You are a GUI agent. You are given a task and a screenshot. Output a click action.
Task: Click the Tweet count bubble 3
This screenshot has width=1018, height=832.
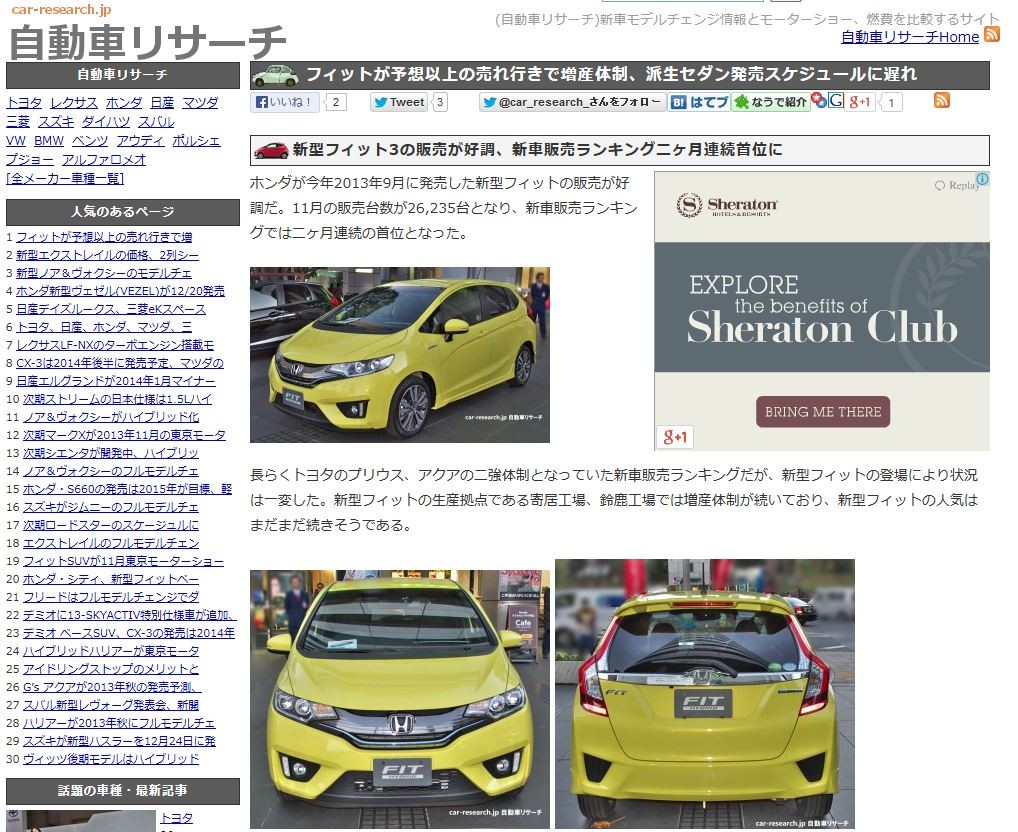coord(440,102)
